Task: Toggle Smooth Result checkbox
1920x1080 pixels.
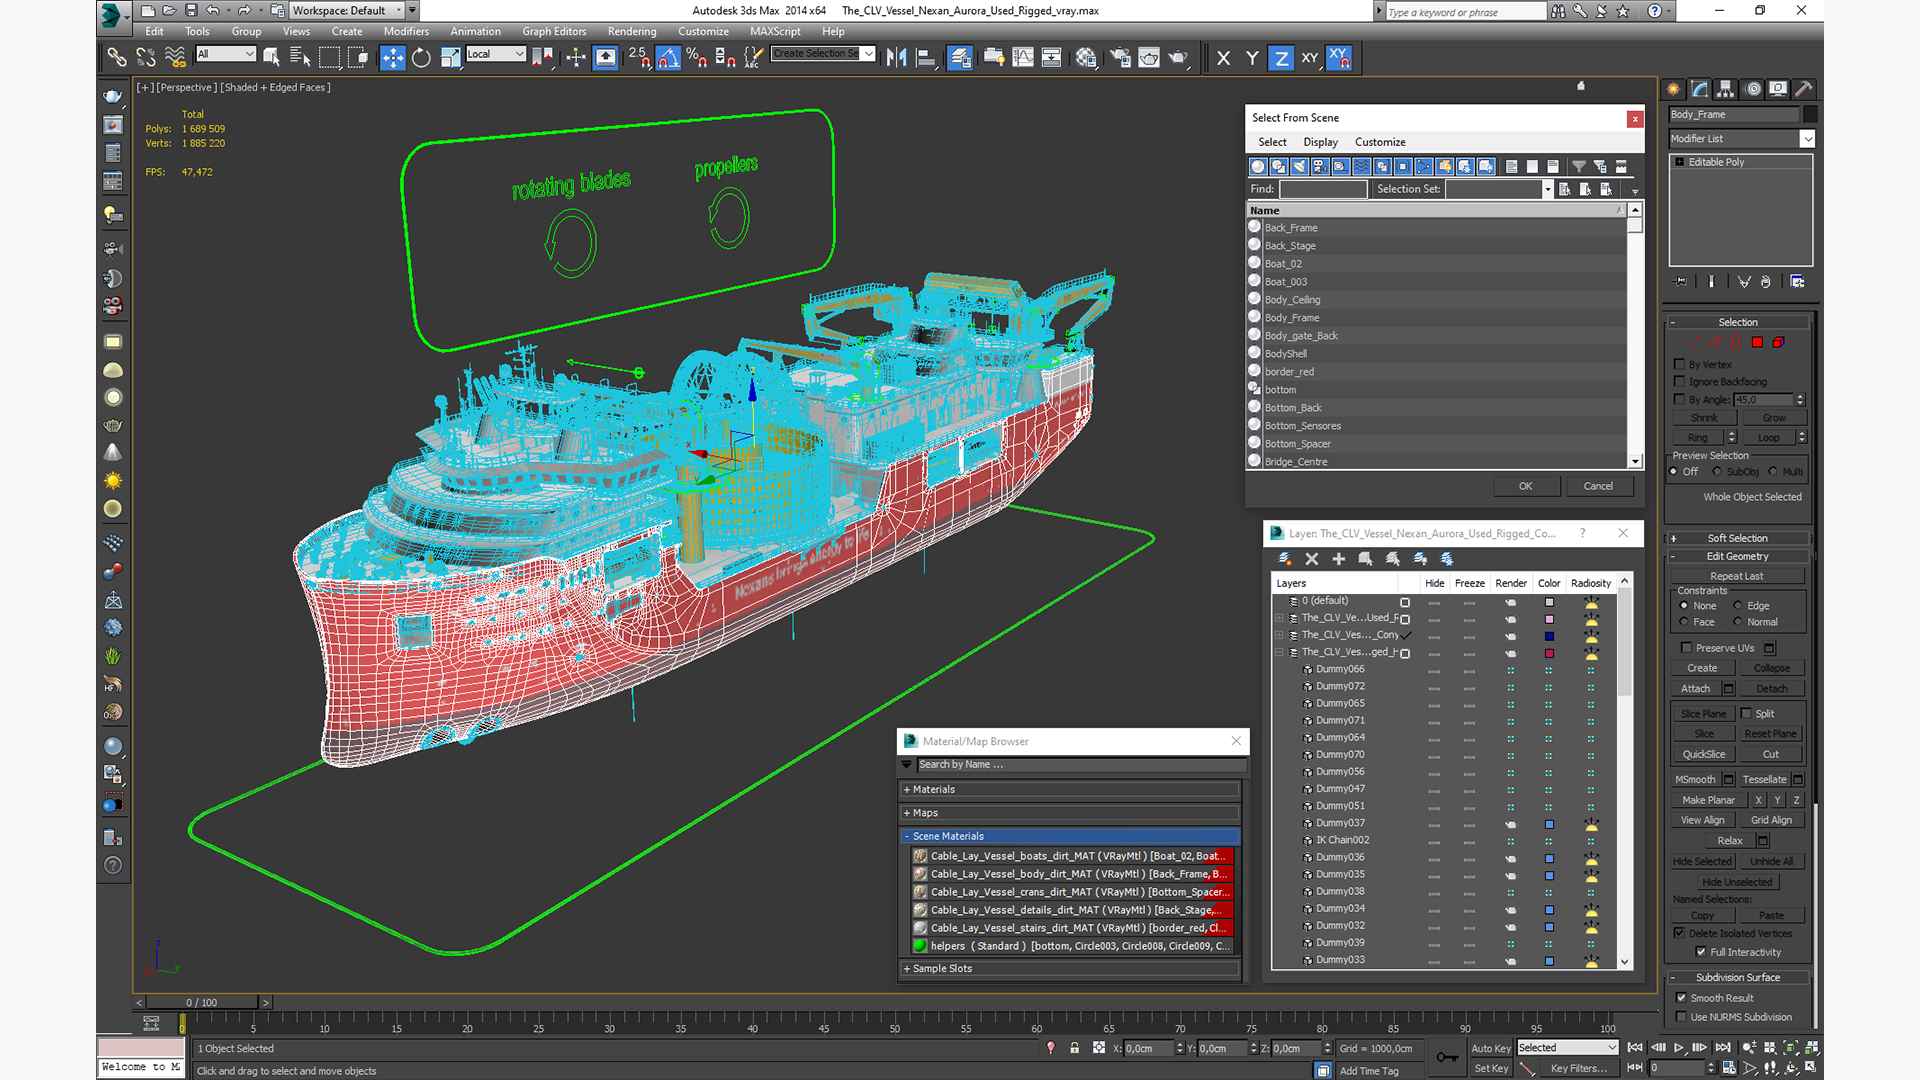Action: (x=1681, y=998)
